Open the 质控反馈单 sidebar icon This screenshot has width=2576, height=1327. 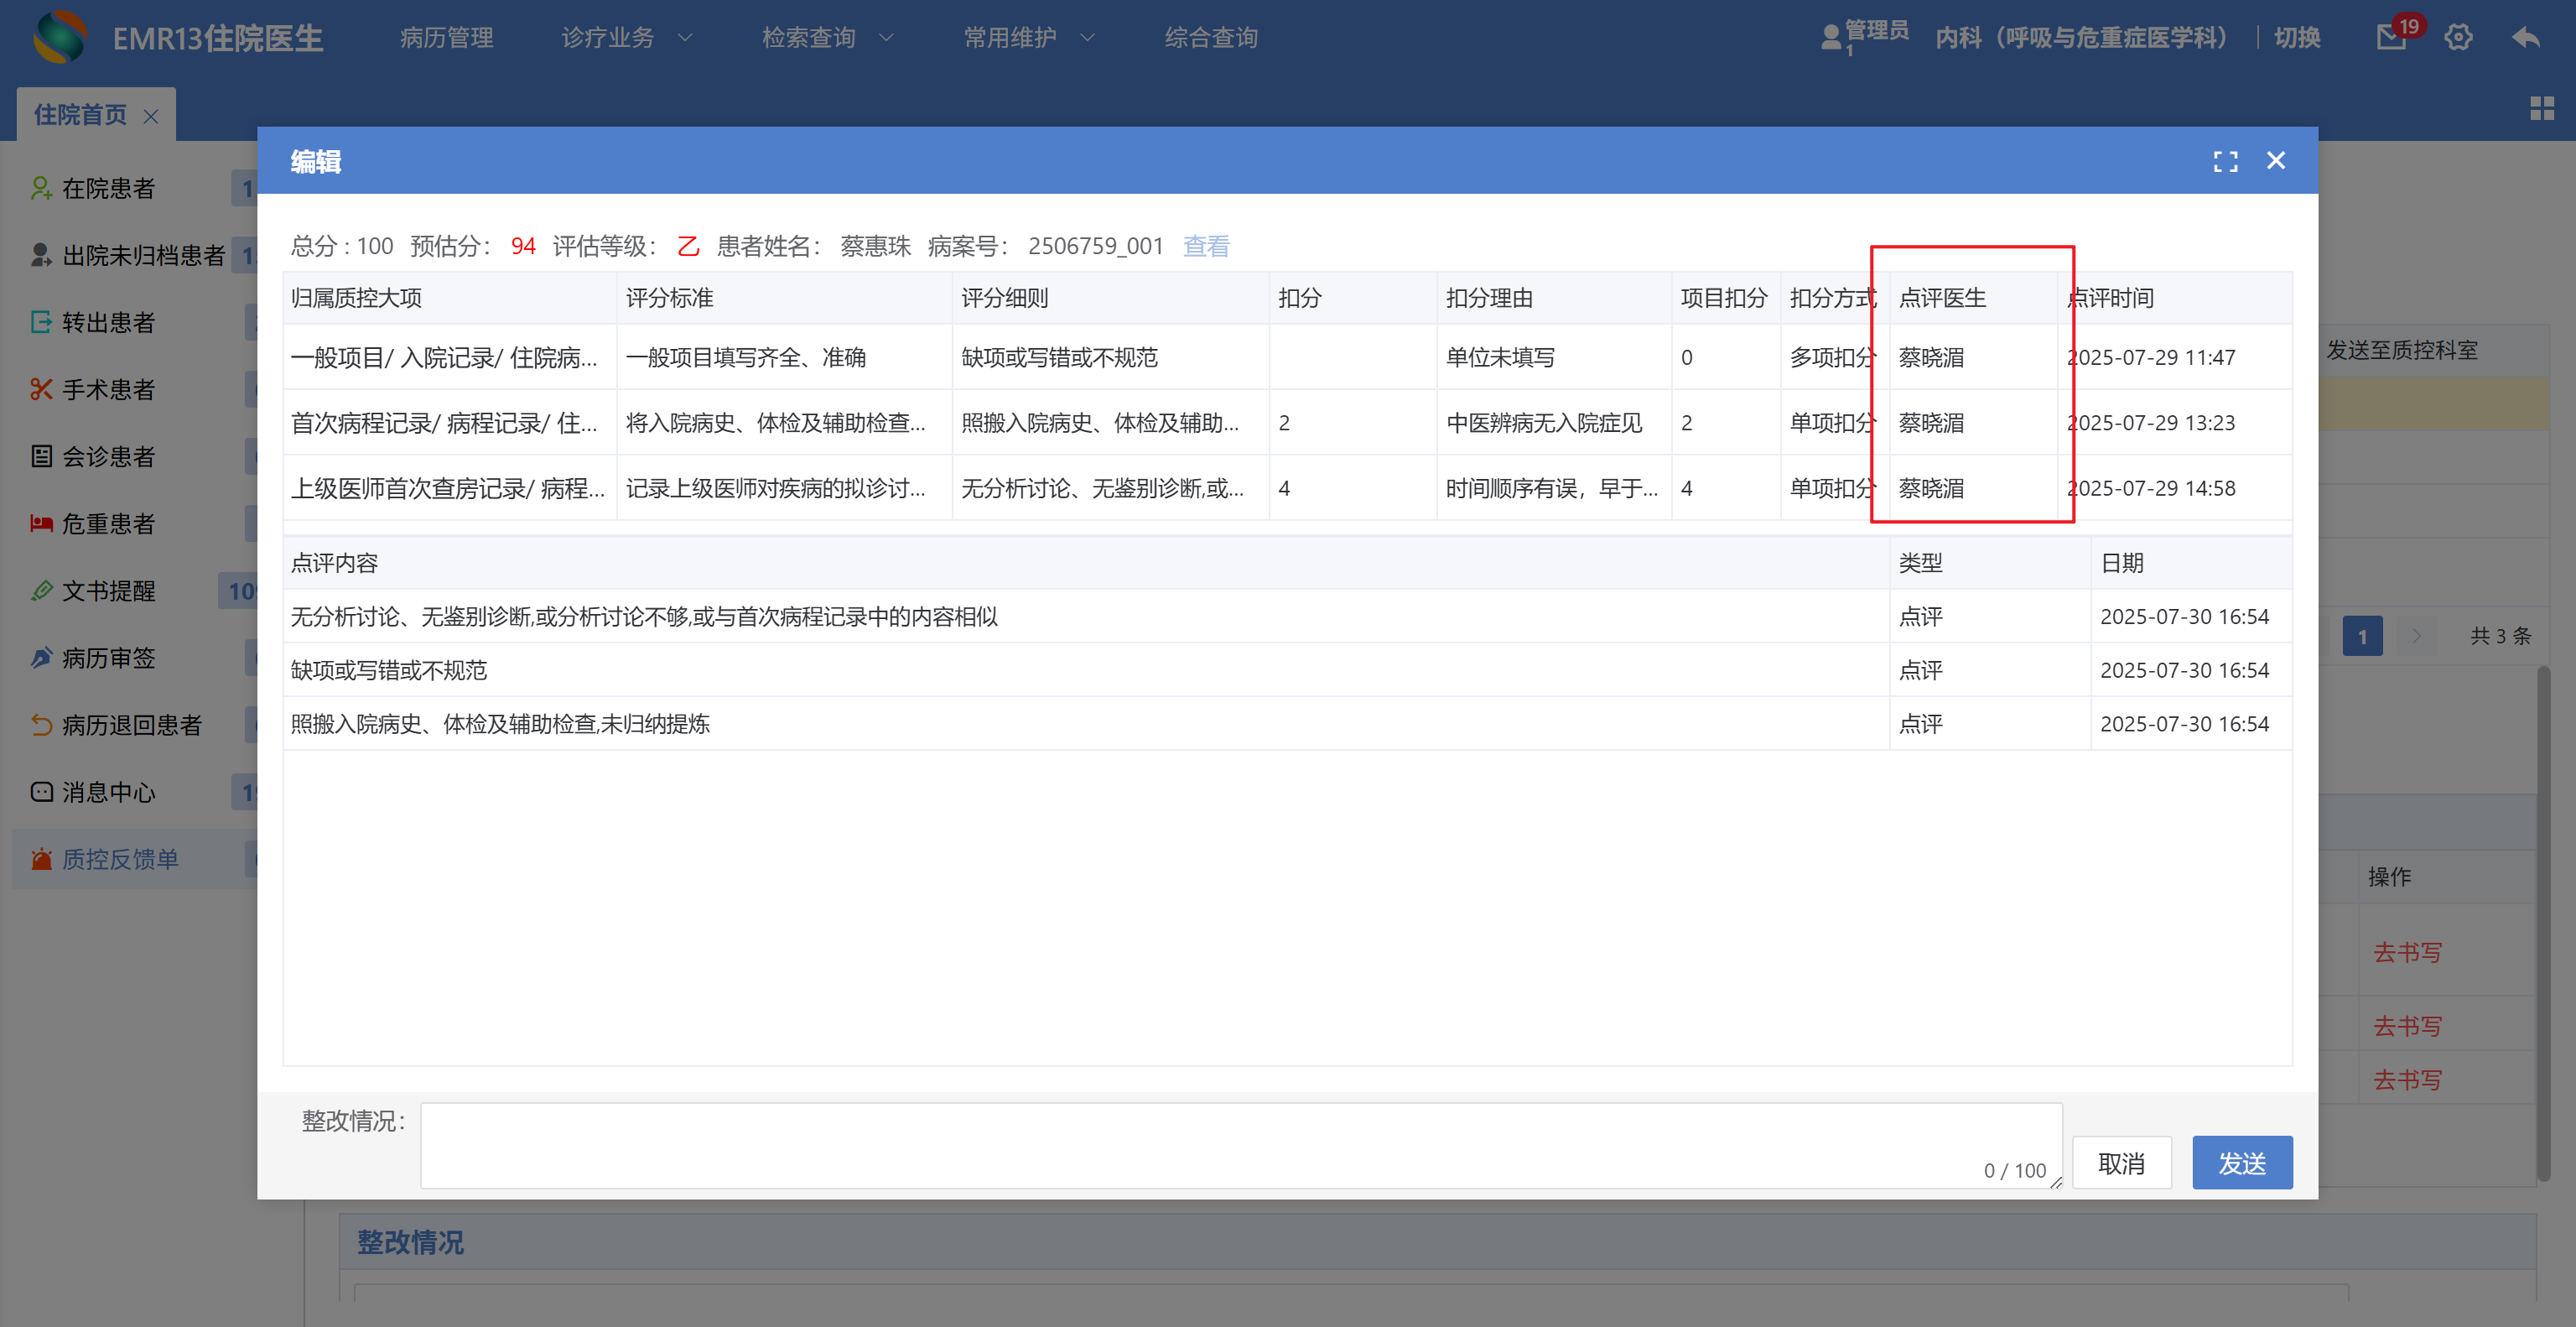pos(41,859)
